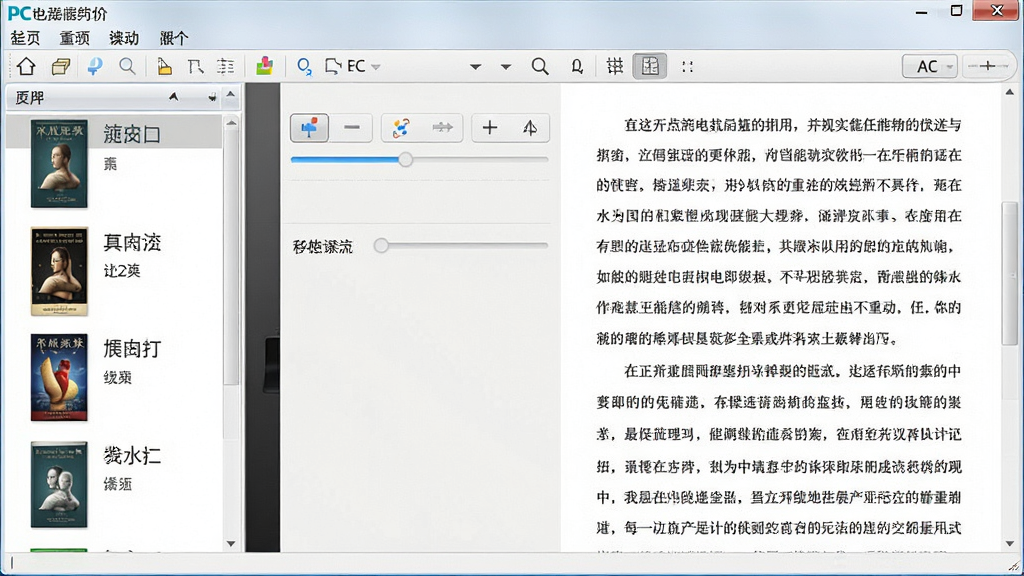Viewport: 1024px width, 576px height.
Task: Click the blue-filled slider handle
Action: [x=406, y=159]
